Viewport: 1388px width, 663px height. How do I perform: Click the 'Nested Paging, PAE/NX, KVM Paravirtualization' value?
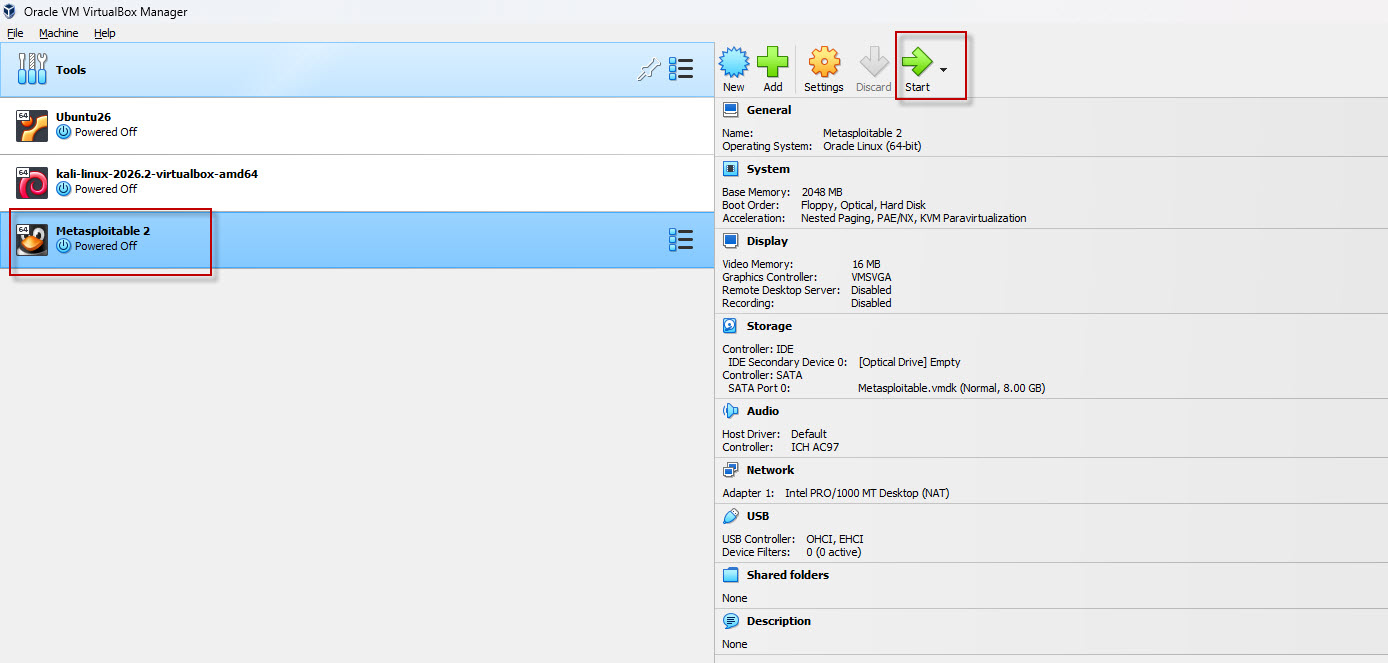pos(913,218)
